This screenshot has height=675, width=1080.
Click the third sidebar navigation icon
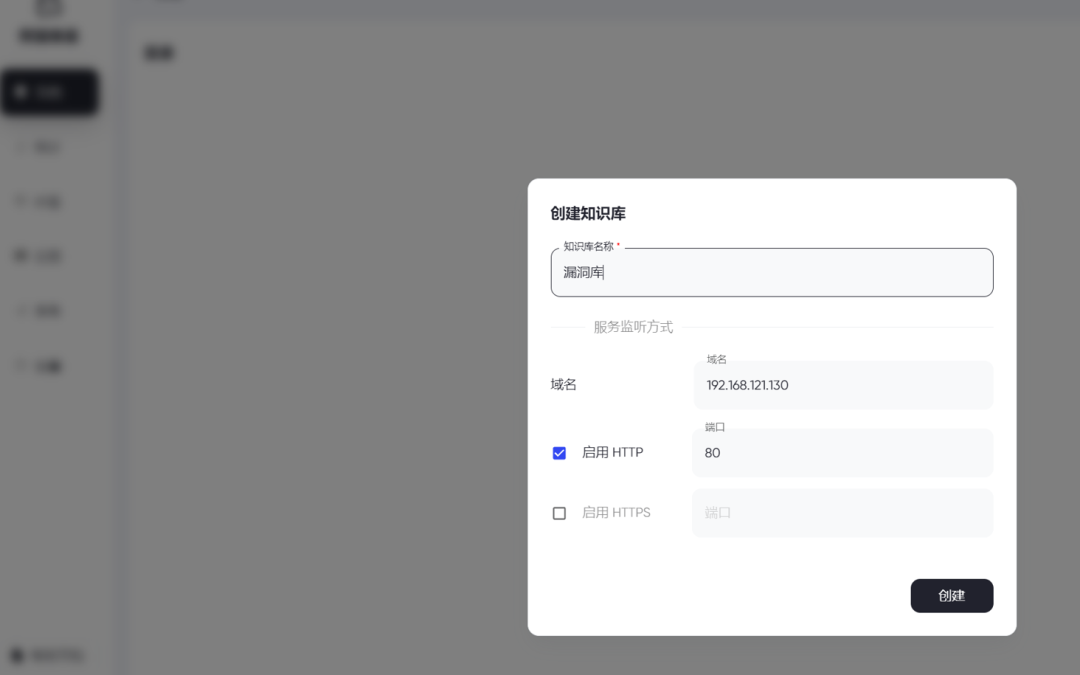pos(22,201)
